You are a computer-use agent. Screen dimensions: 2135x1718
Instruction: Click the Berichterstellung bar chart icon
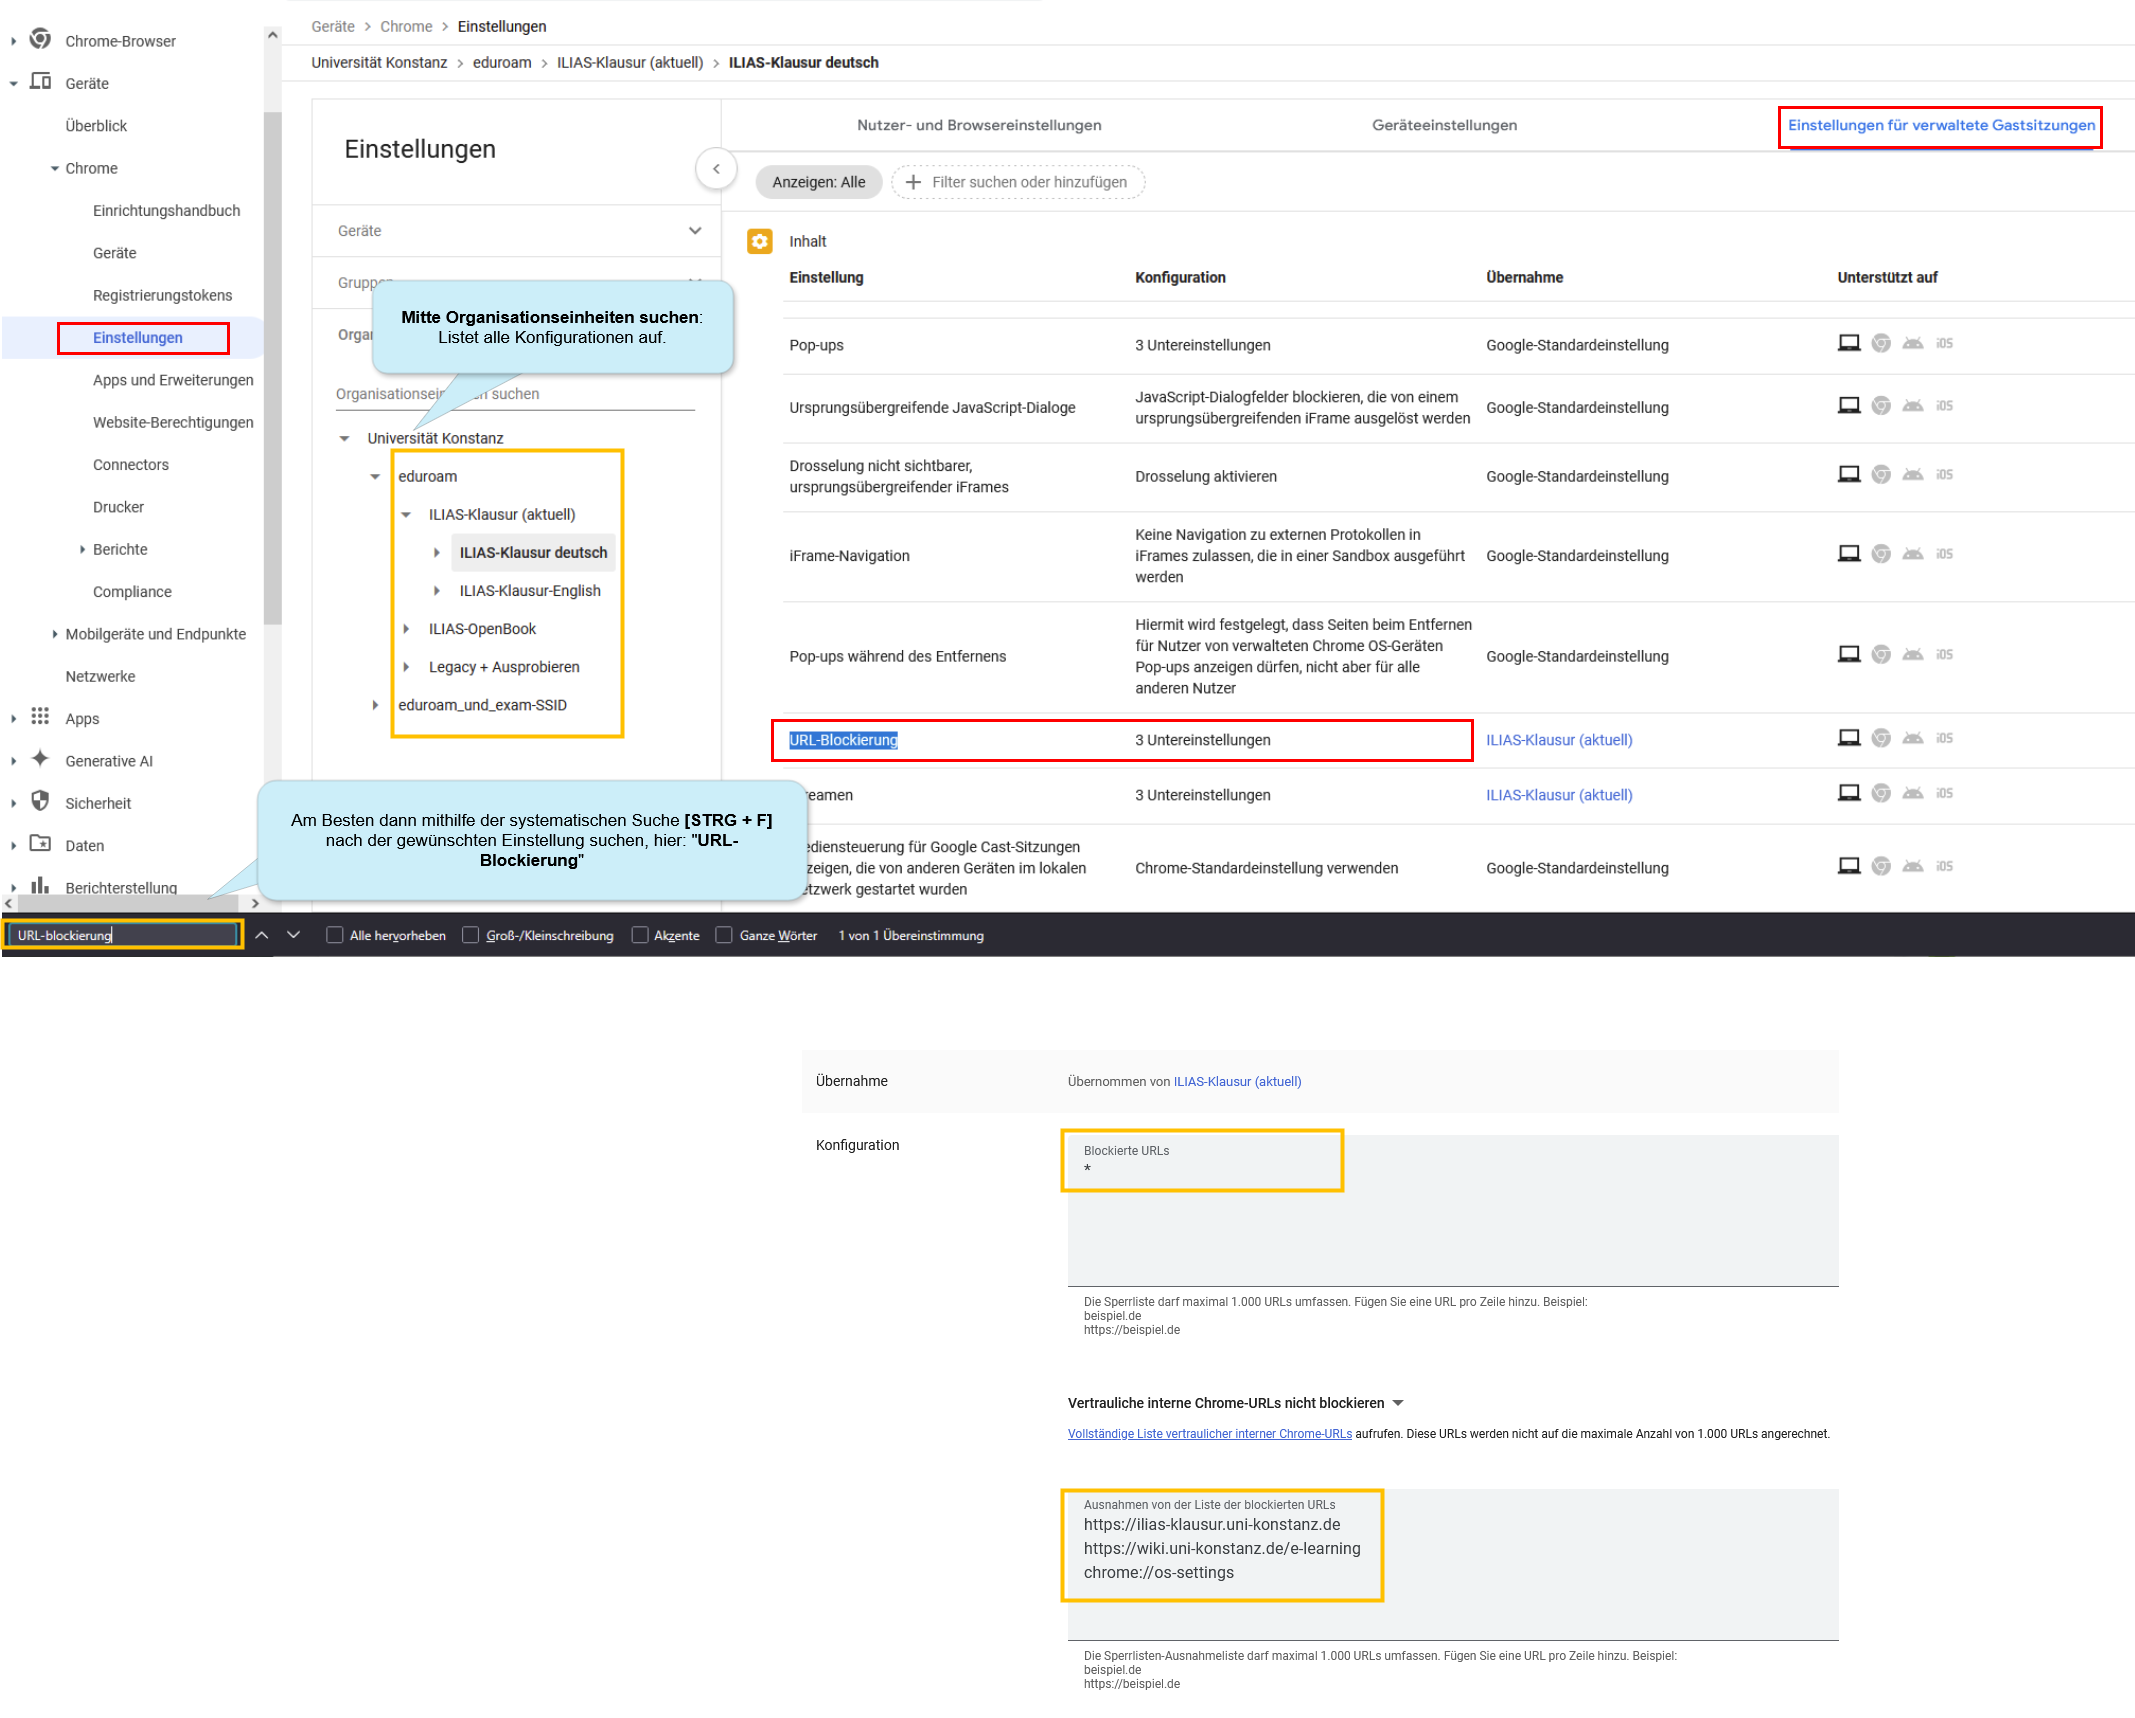(x=40, y=885)
